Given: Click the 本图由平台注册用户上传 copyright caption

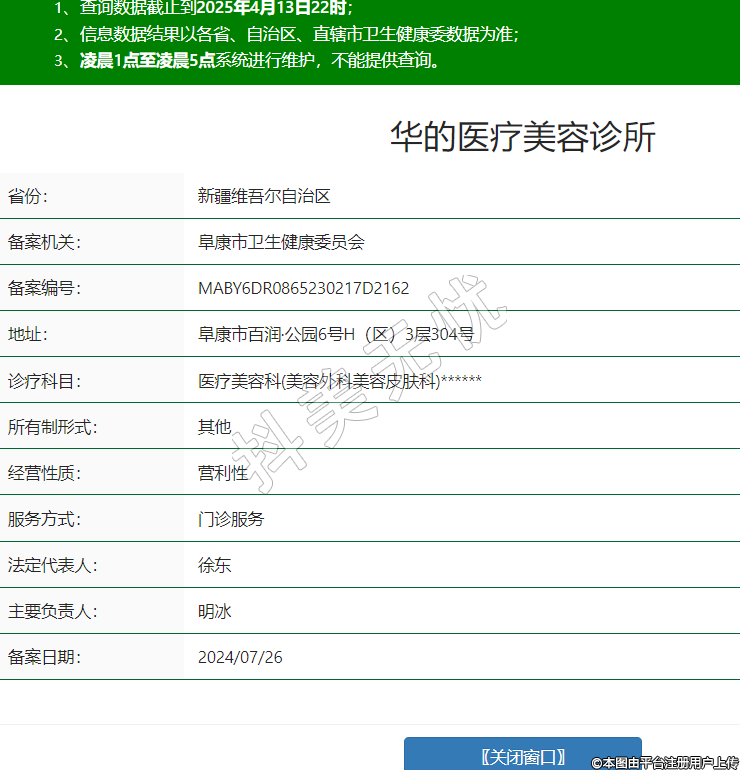Looking at the screenshot, I should [664, 762].
